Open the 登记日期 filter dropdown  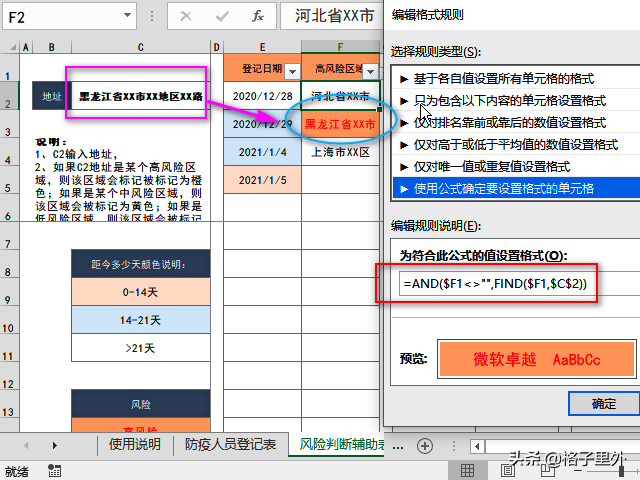point(292,72)
